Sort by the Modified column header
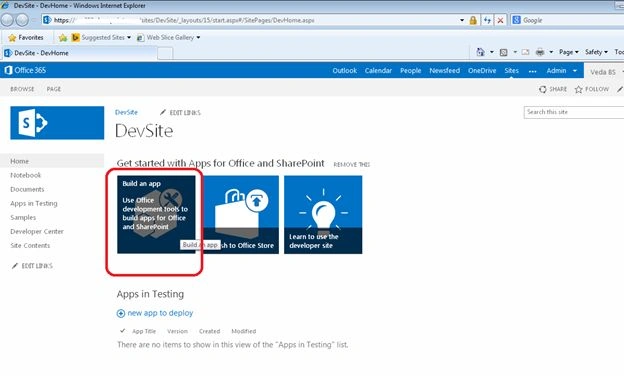The height and width of the screenshot is (376, 624). point(244,331)
